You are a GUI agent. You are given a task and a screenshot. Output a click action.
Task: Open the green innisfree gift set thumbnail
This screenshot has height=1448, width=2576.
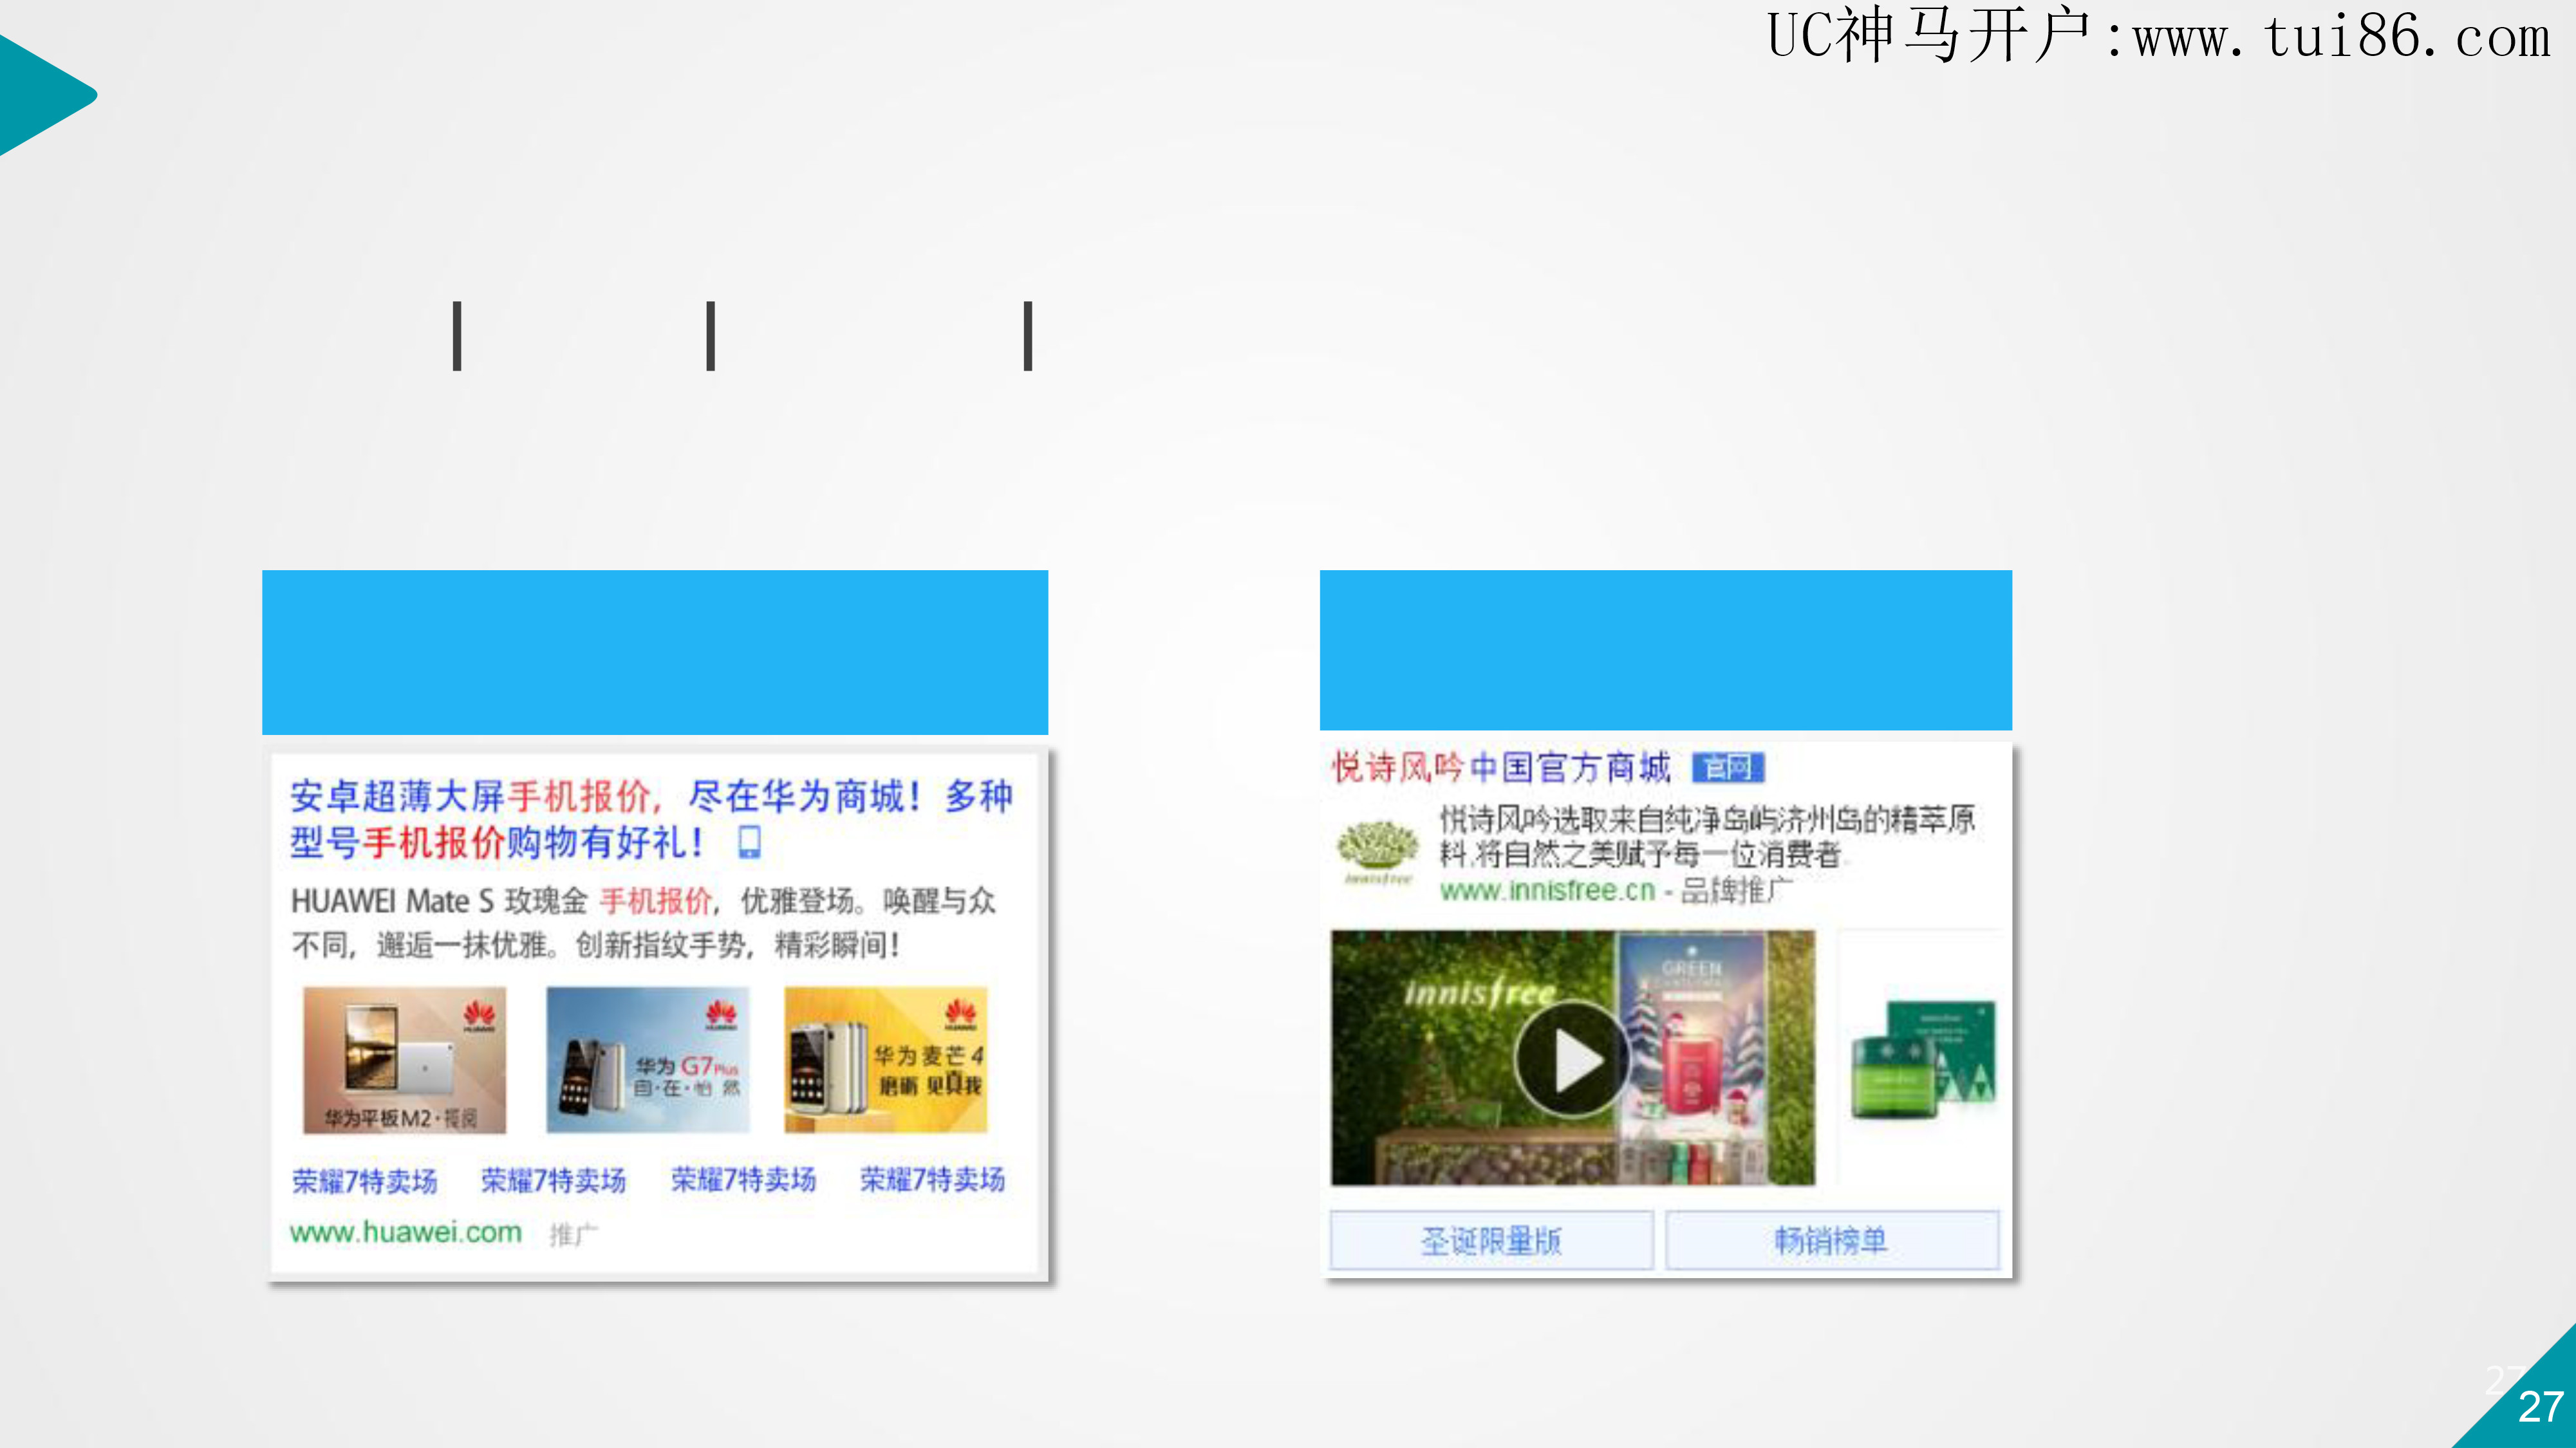click(1921, 1058)
